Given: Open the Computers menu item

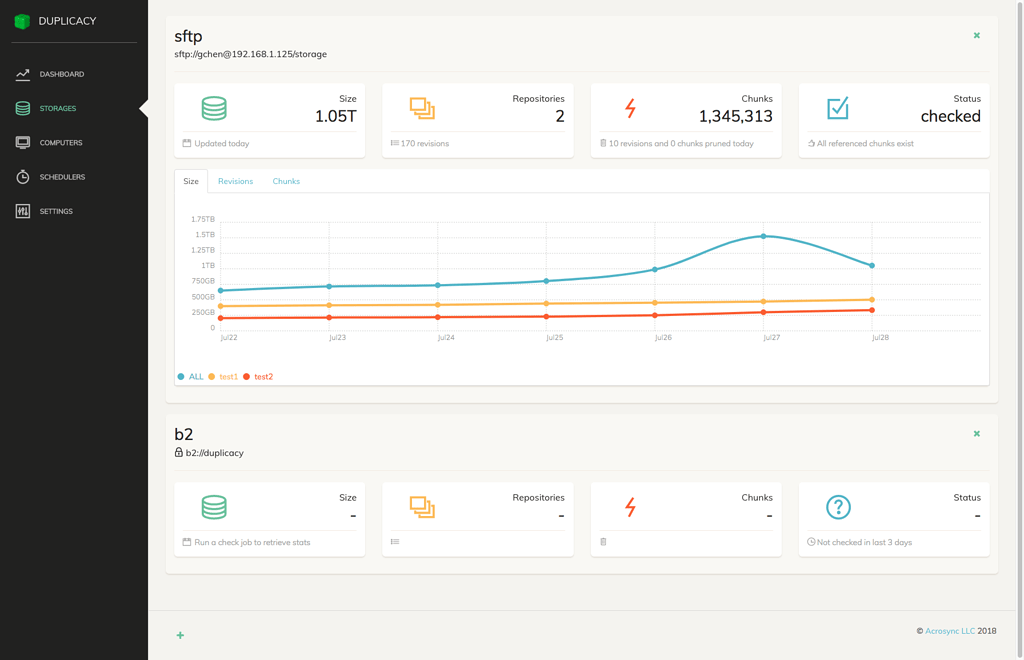Looking at the screenshot, I should coord(61,142).
